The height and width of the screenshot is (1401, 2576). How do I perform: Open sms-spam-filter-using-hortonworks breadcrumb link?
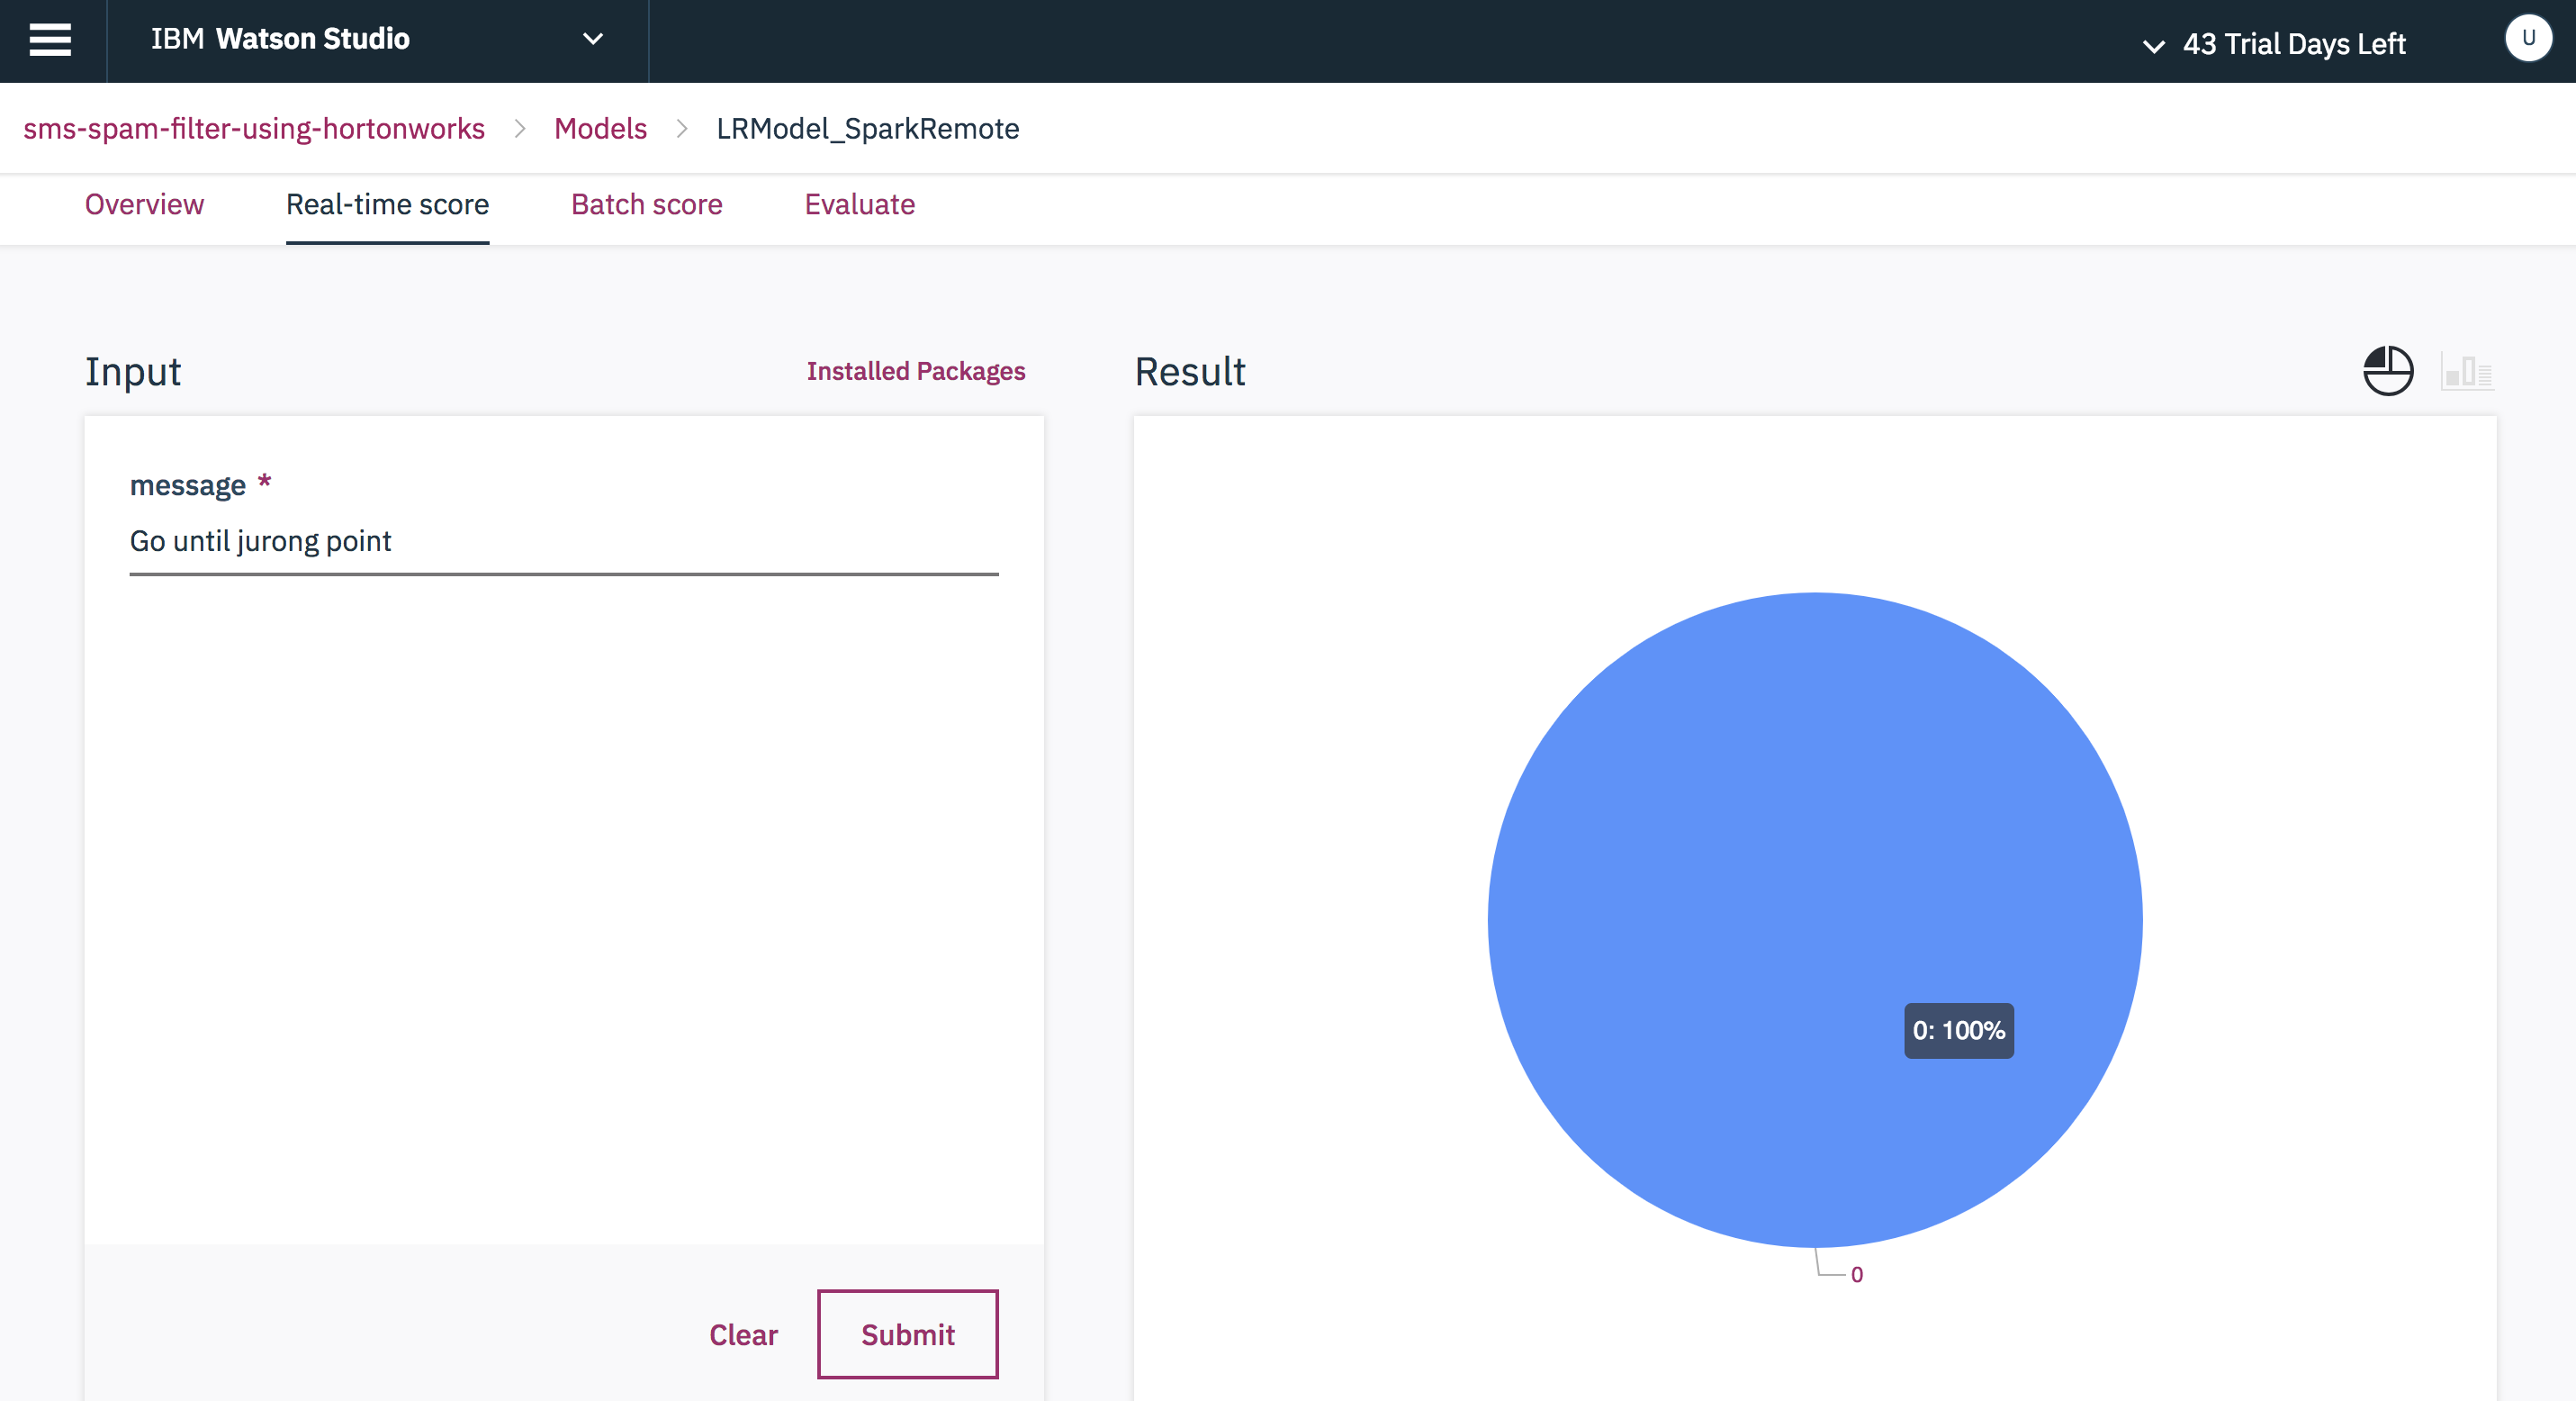(254, 129)
